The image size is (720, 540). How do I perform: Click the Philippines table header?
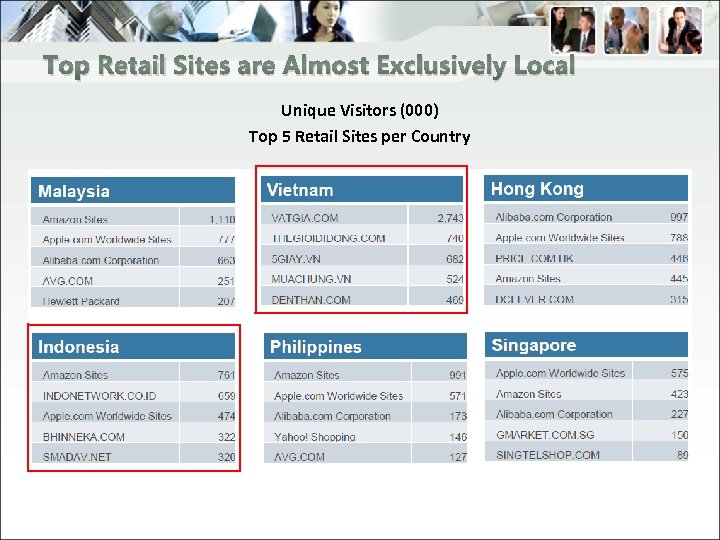tap(365, 346)
